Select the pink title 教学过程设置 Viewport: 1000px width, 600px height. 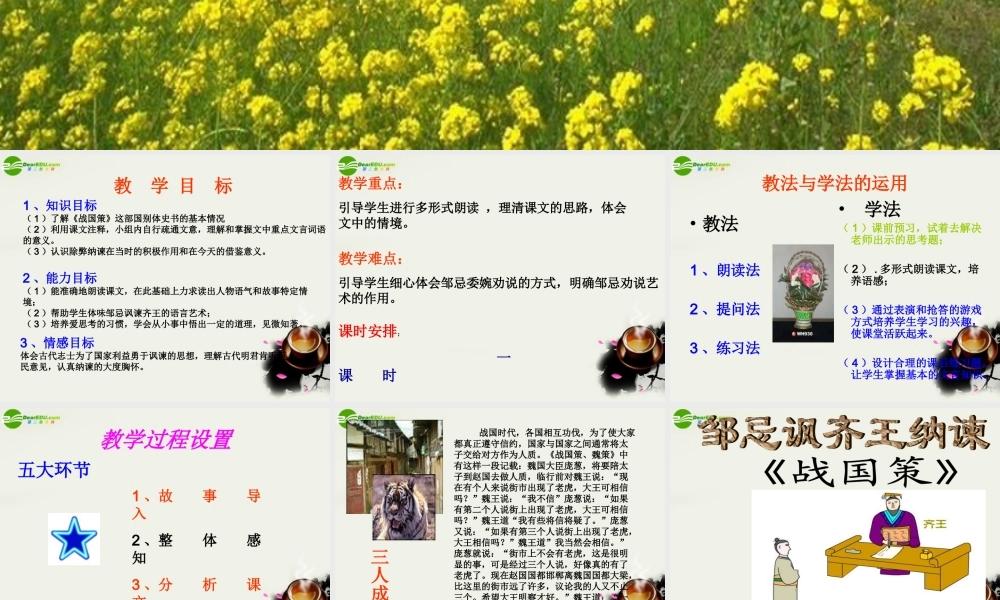tap(166, 439)
